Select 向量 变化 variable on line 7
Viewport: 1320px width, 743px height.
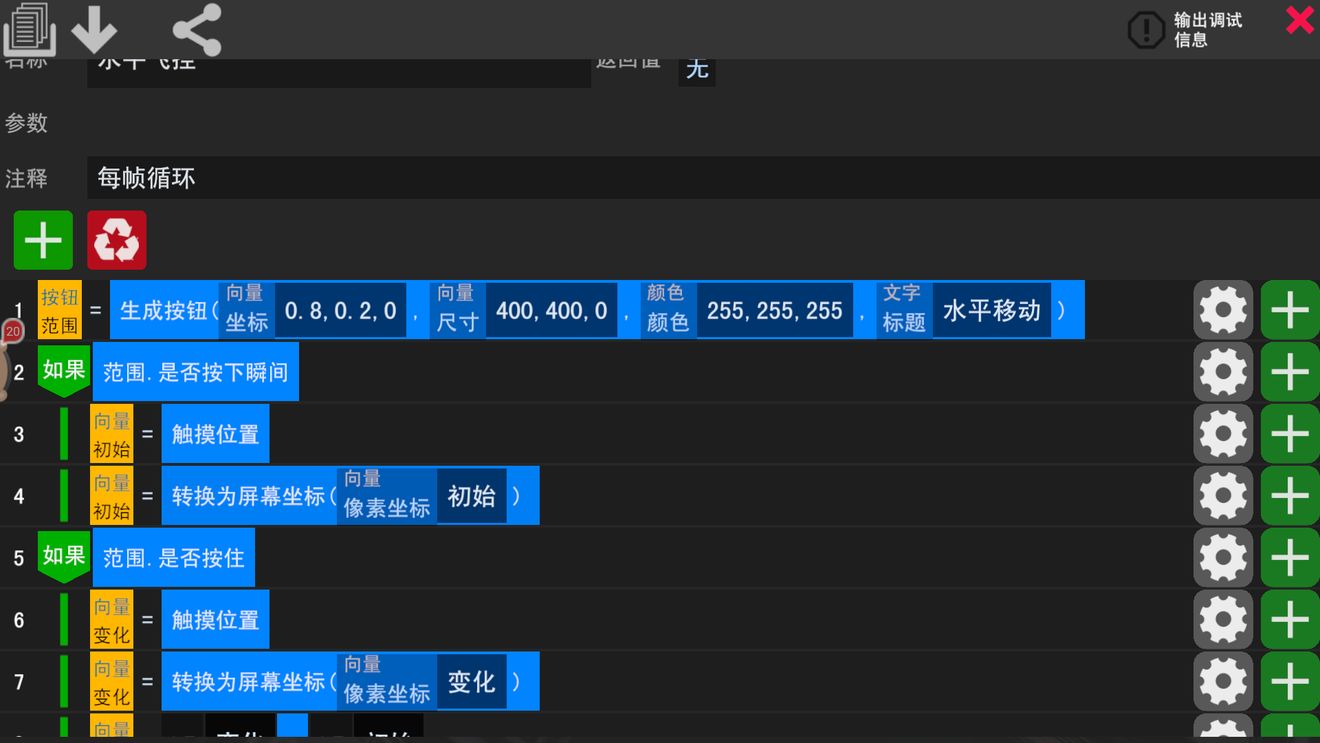112,682
